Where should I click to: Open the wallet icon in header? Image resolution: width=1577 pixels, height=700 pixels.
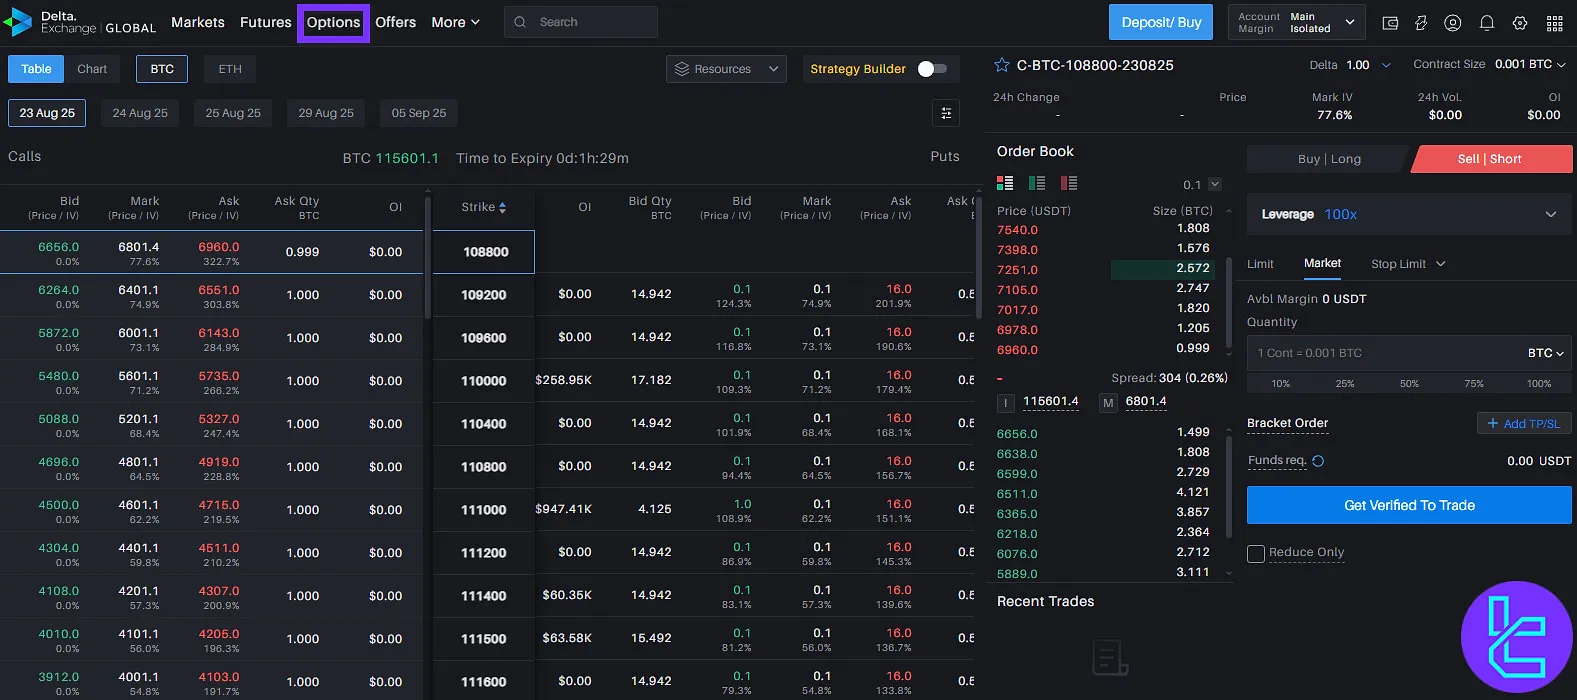point(1390,23)
